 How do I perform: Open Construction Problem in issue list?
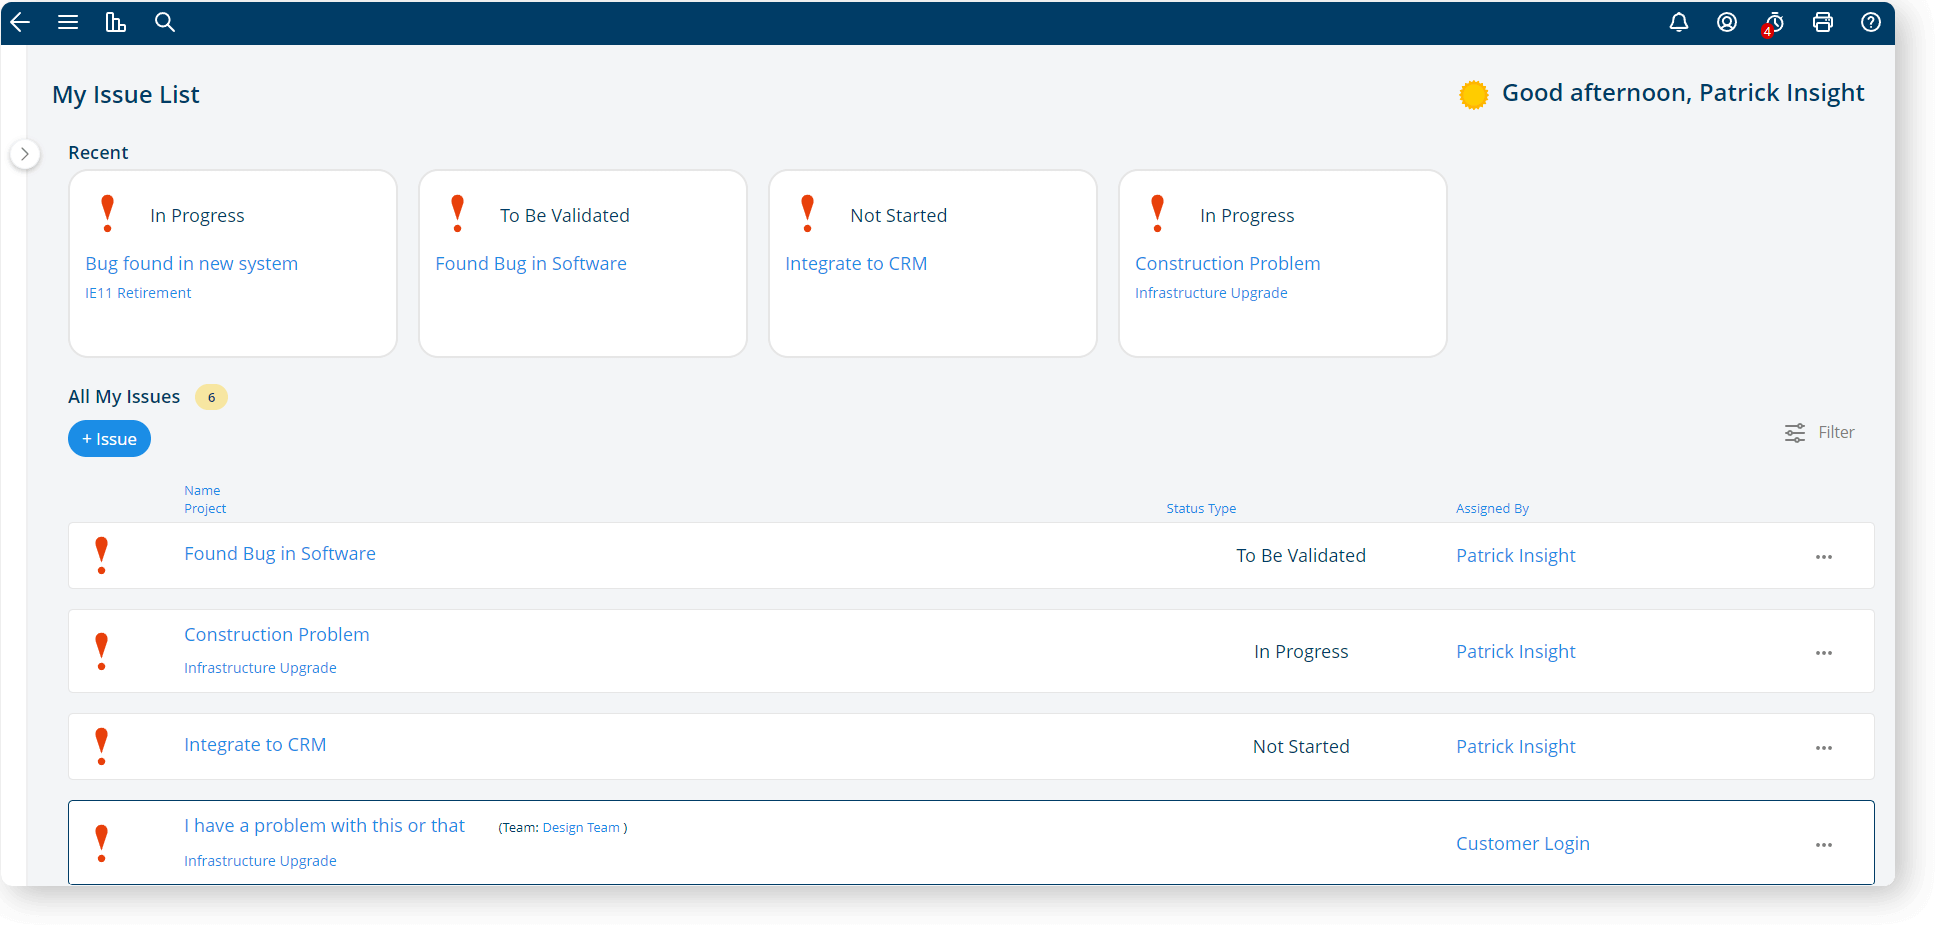click(x=277, y=635)
